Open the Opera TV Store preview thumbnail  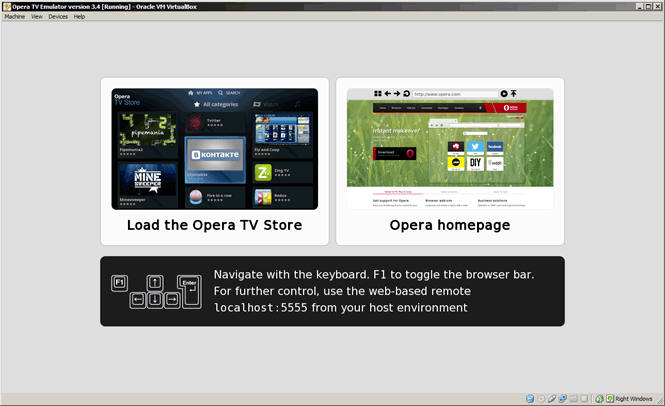(x=215, y=149)
